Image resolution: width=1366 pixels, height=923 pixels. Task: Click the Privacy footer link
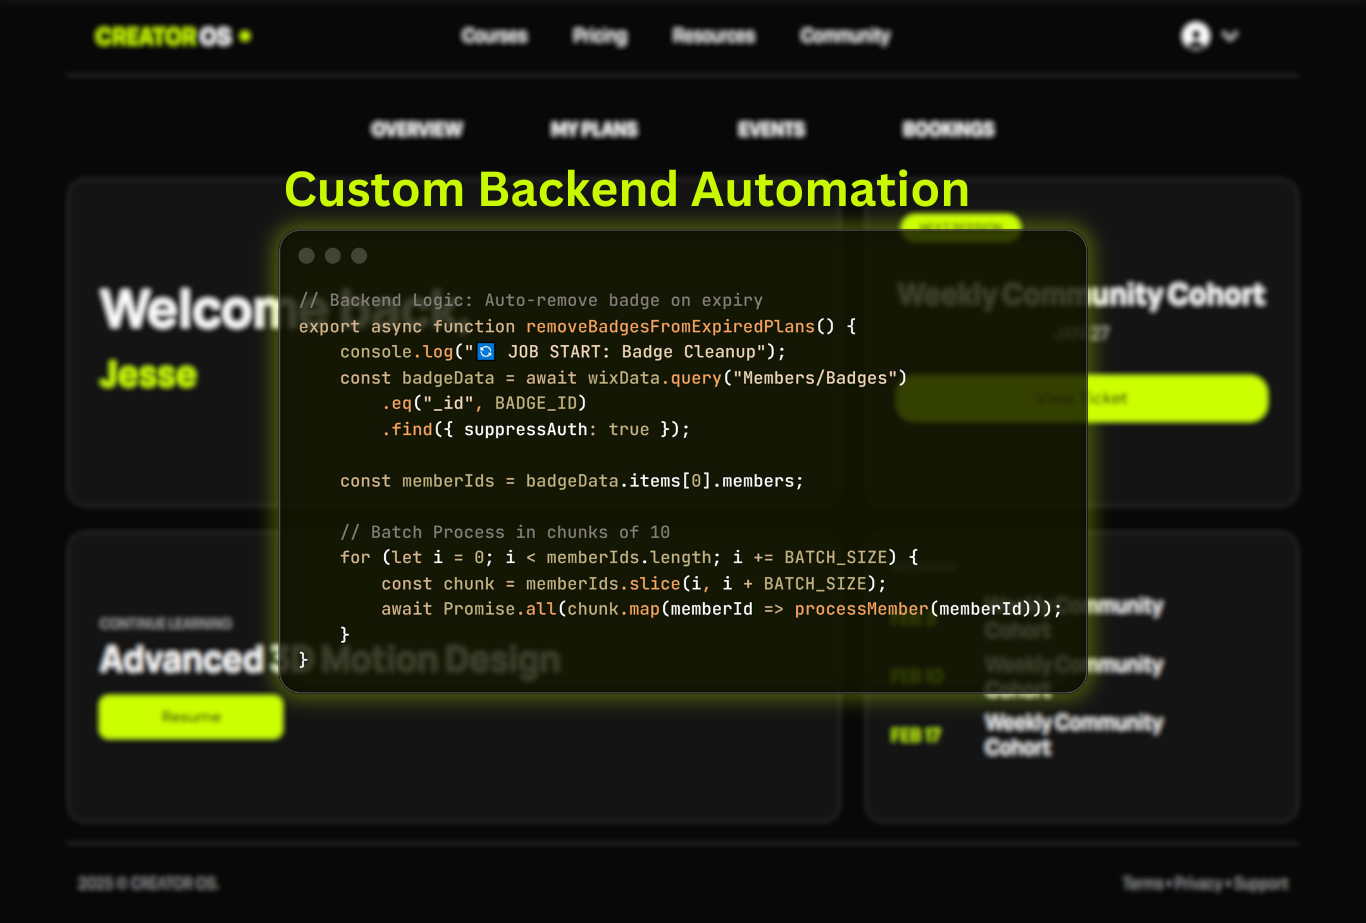point(1199,884)
